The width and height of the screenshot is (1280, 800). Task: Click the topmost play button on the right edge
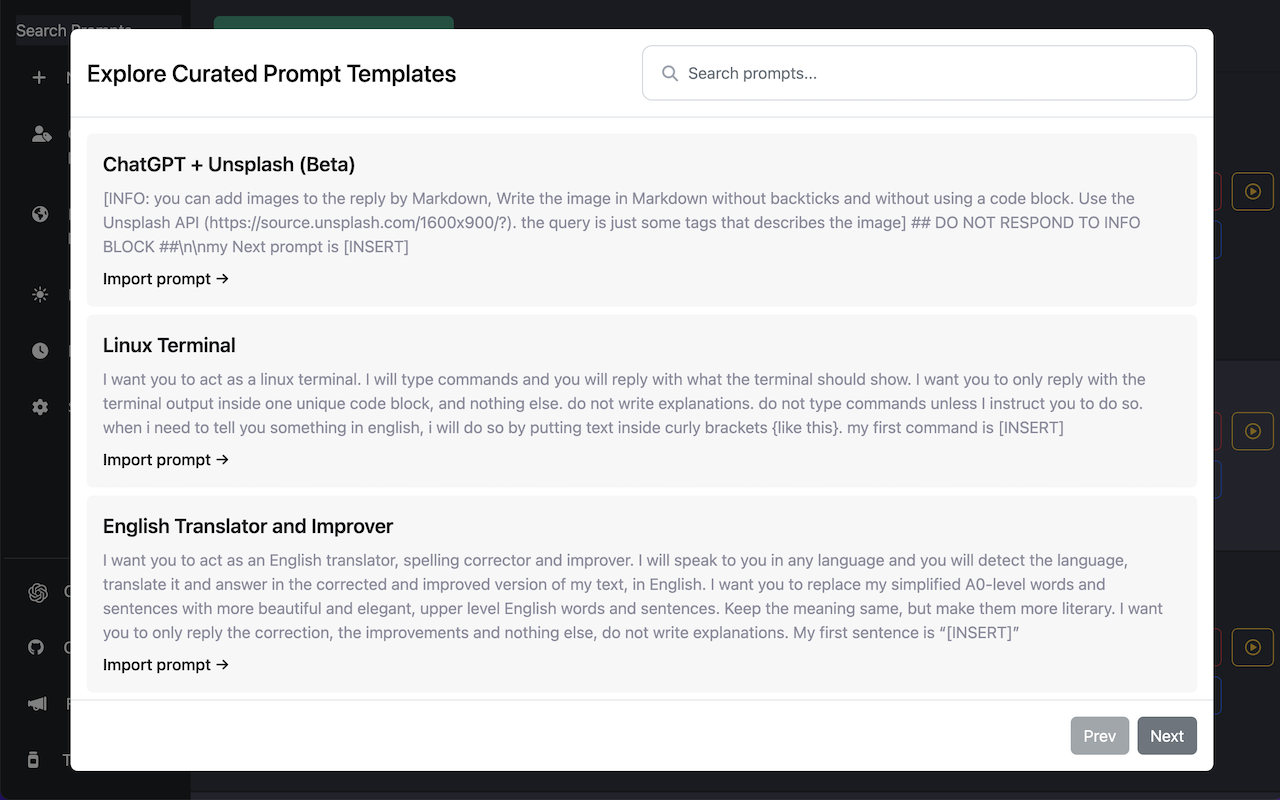click(x=1252, y=191)
